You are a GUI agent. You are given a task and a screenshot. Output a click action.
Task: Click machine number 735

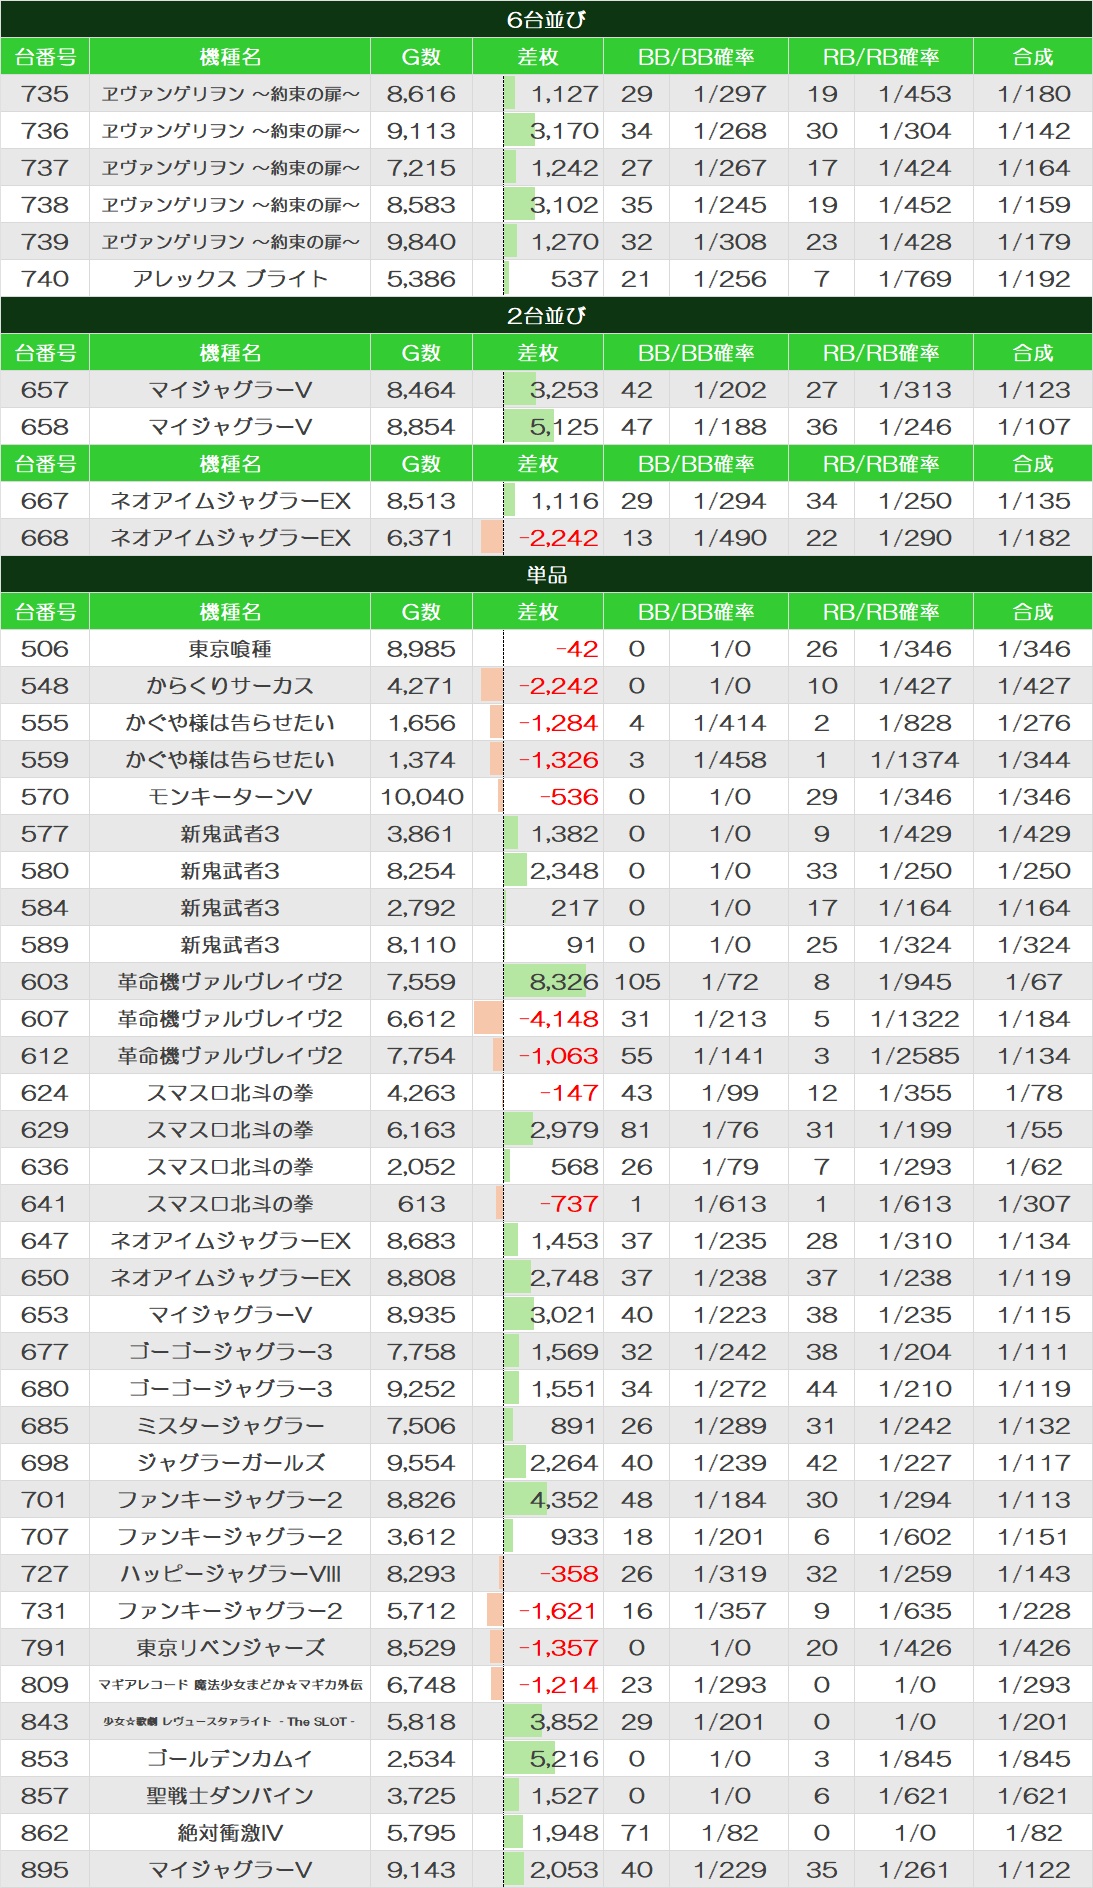point(45,94)
